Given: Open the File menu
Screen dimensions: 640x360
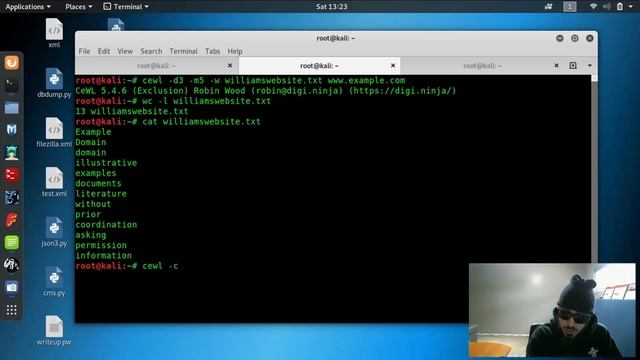Looking at the screenshot, I should 84,51.
